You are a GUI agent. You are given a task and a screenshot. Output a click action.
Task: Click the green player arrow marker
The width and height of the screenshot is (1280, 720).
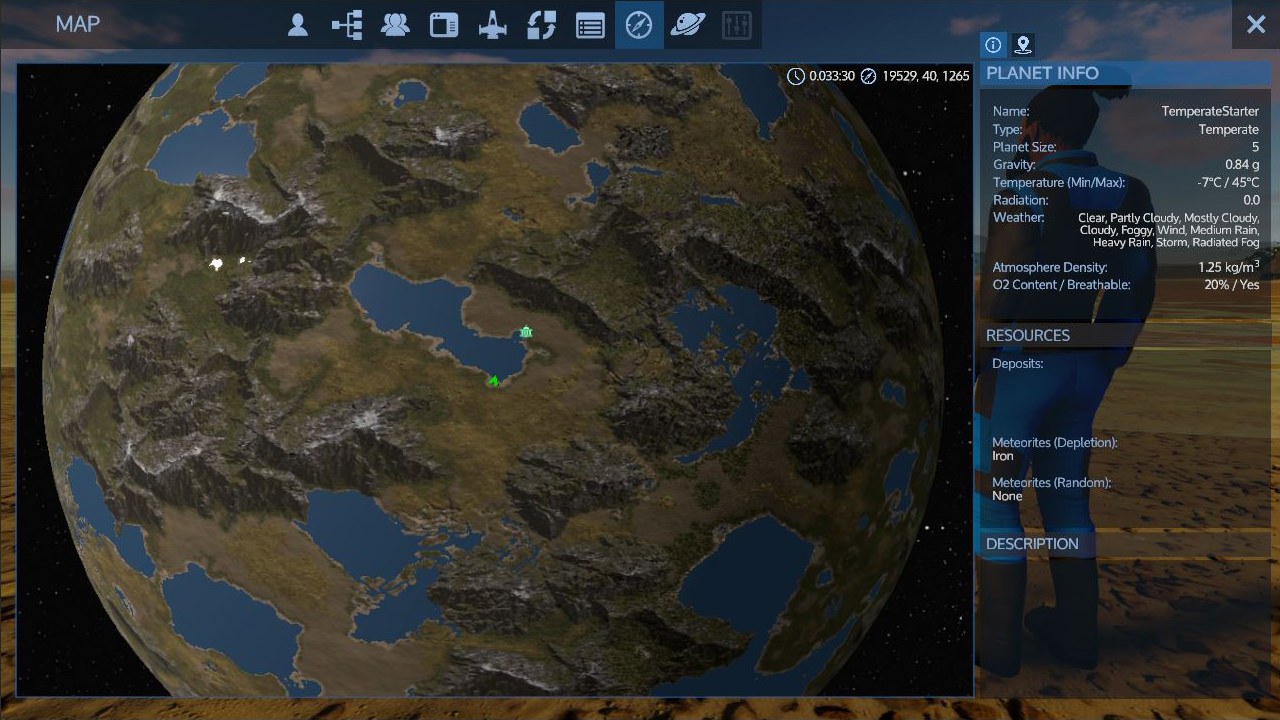(x=493, y=380)
